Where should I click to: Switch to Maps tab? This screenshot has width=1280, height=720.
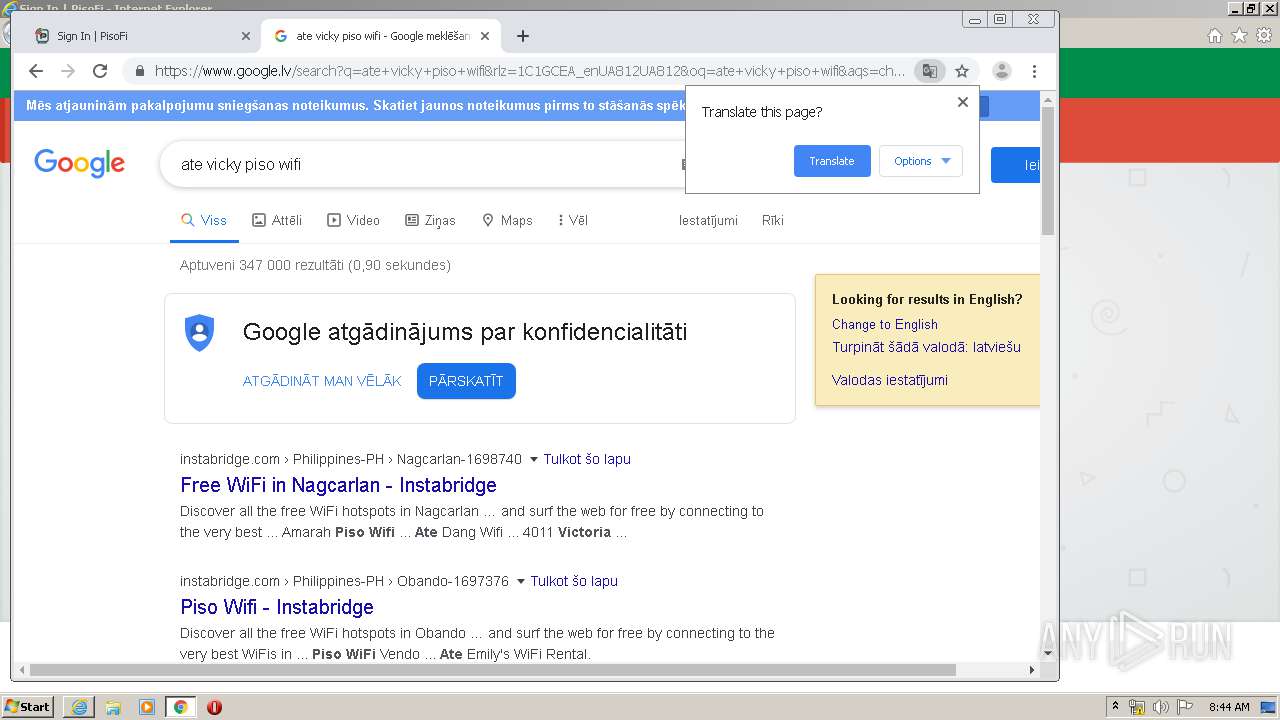[x=507, y=220]
